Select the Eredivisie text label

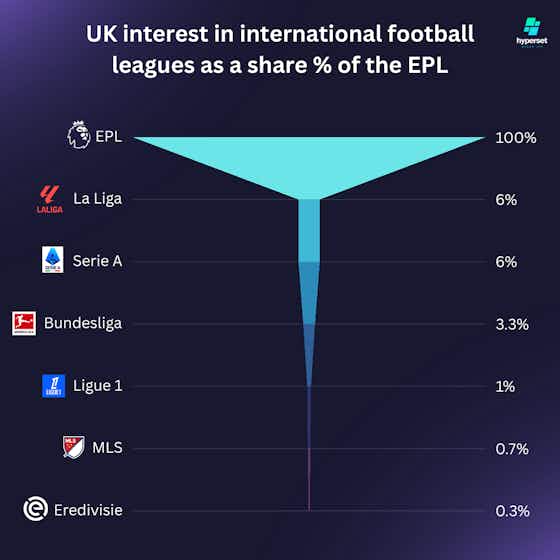[88, 510]
